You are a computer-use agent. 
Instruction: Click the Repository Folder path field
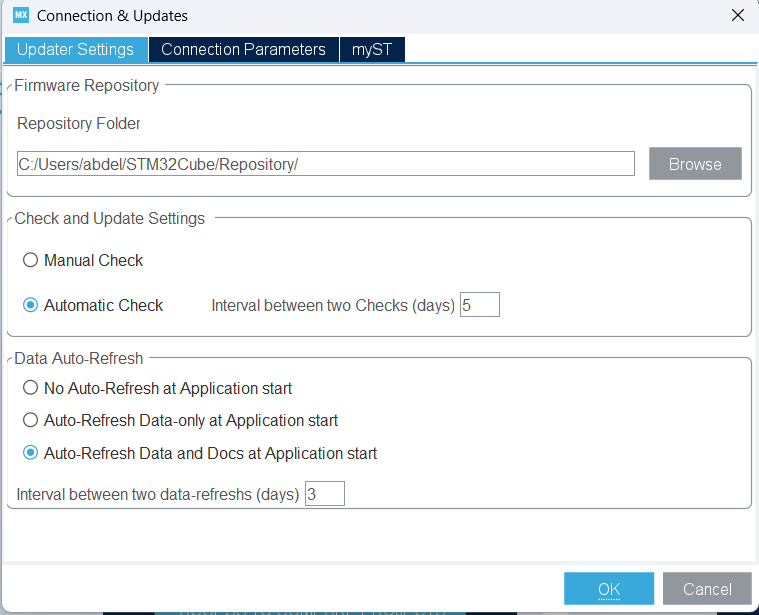326,164
